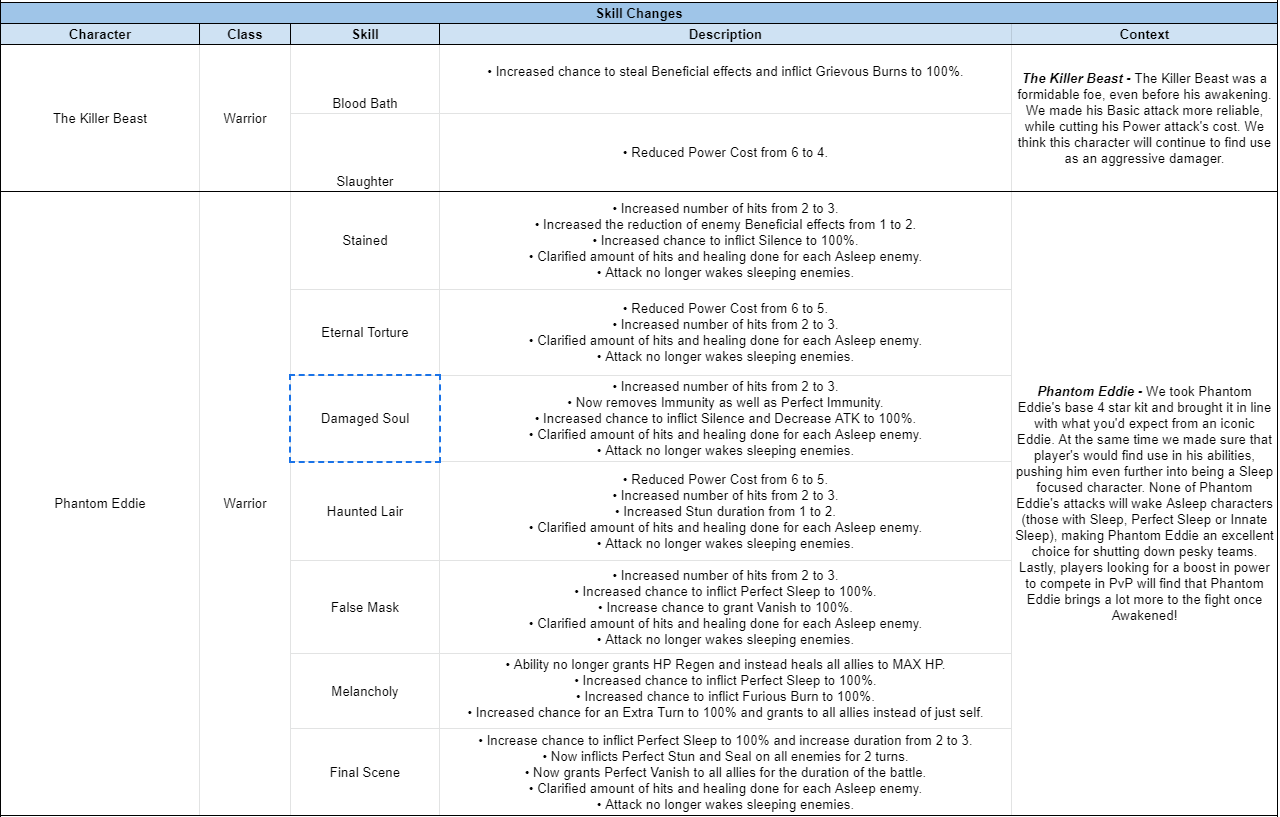Click the Skill Changes title cell
The height and width of the screenshot is (817, 1280).
tap(639, 14)
